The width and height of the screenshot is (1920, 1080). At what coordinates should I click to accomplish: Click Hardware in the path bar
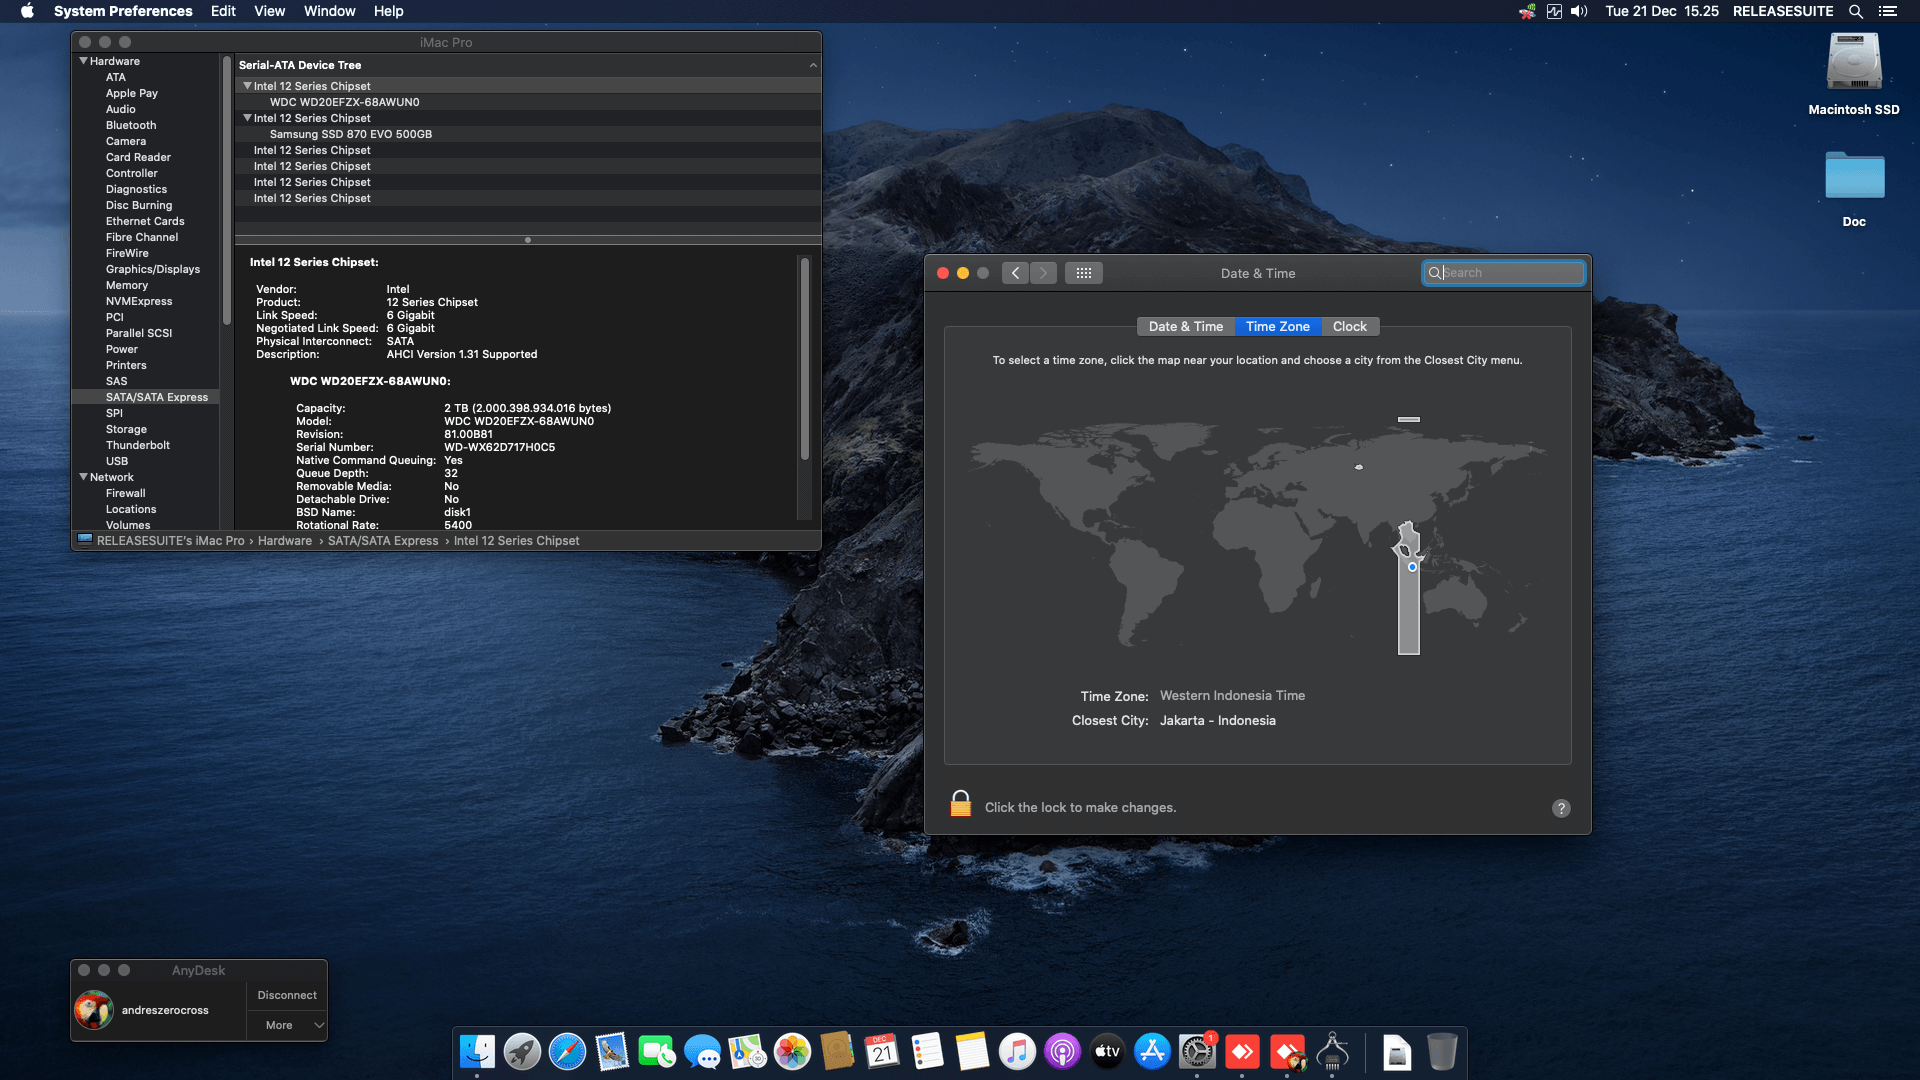(x=285, y=541)
